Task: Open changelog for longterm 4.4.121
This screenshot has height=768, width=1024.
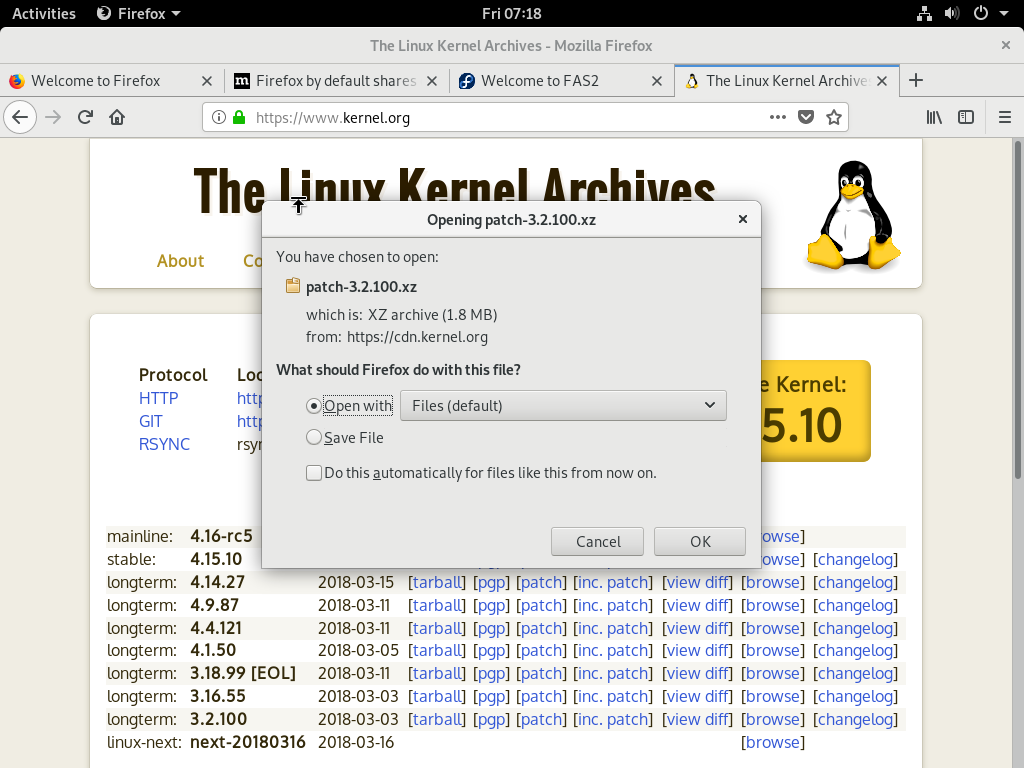Action: tap(856, 628)
